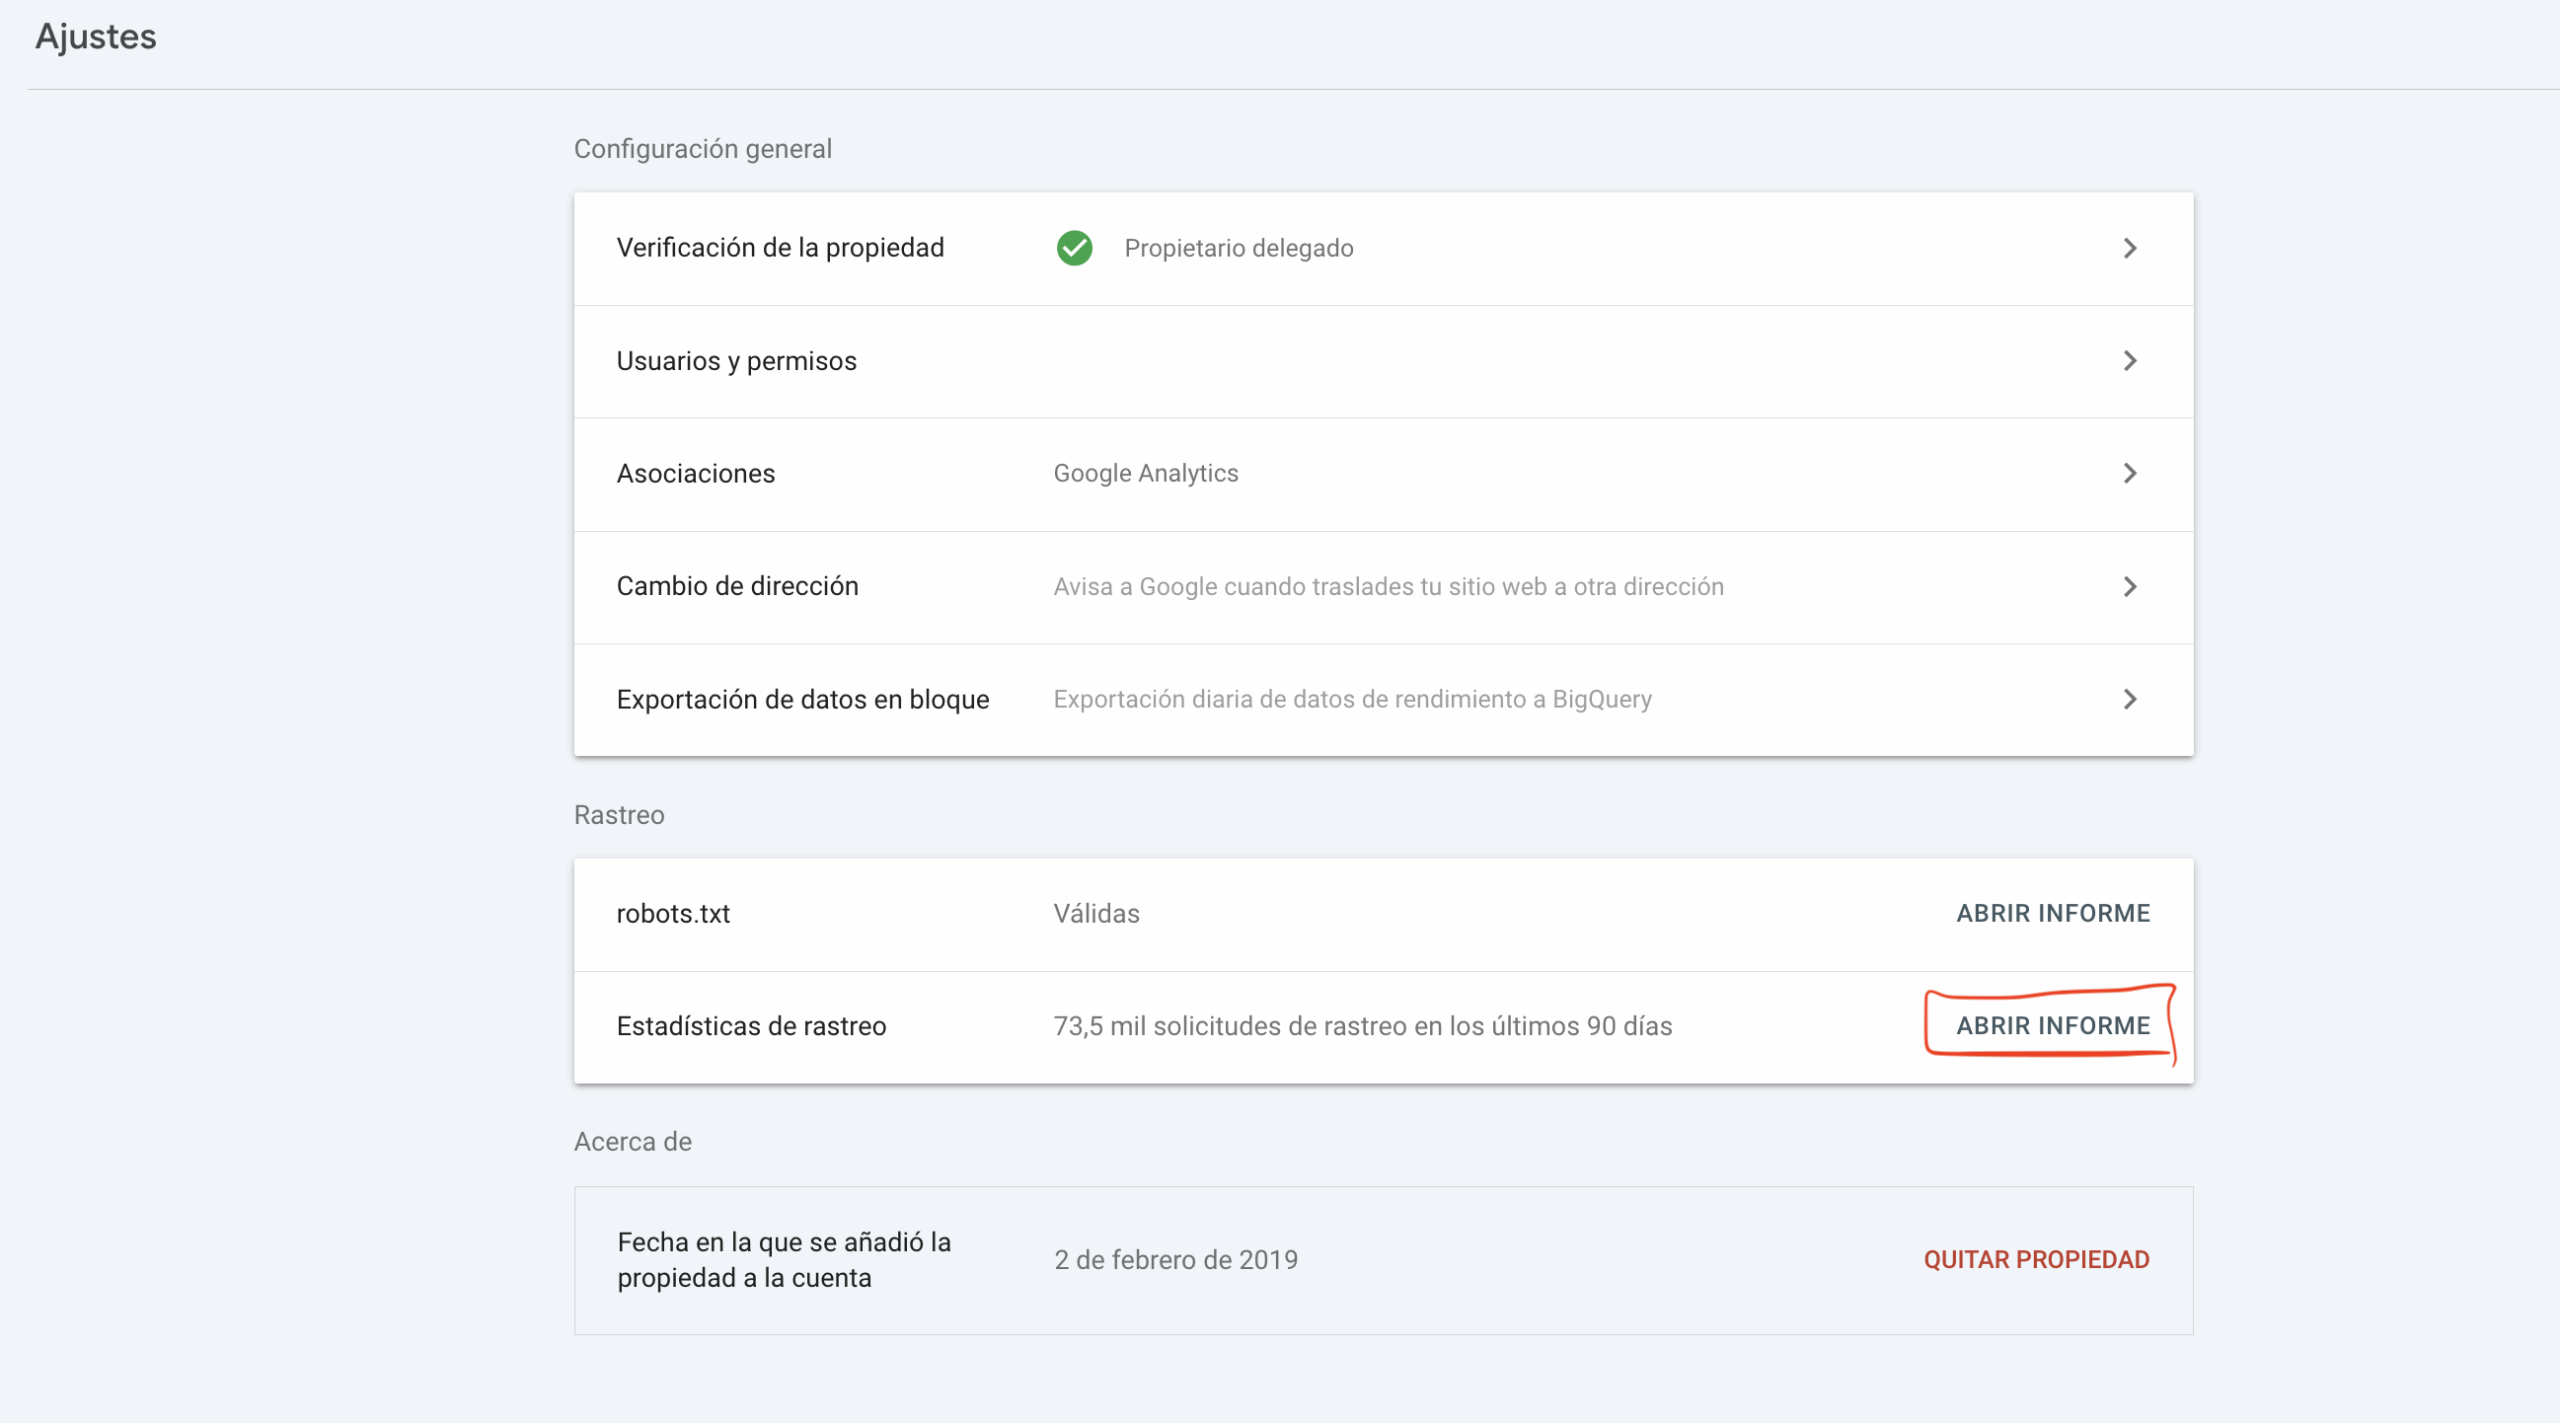The width and height of the screenshot is (2560, 1423).
Task: Click the Ajustes page heading
Action: (96, 37)
